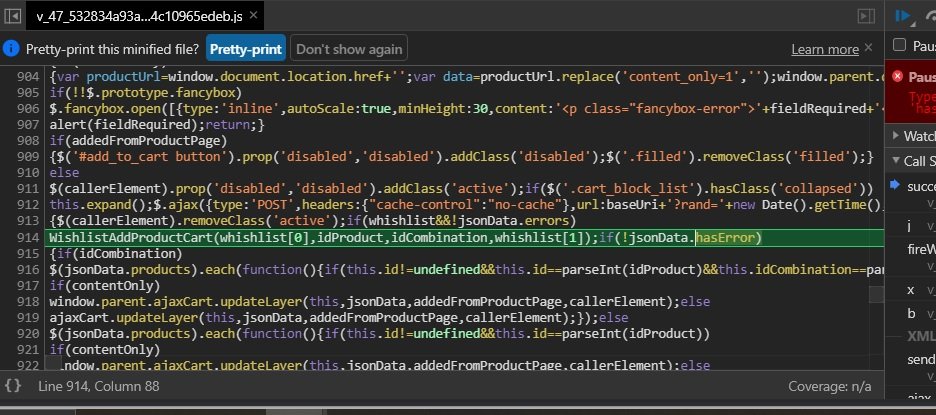Click '$.fancybox.open' on line 906

[104, 109]
